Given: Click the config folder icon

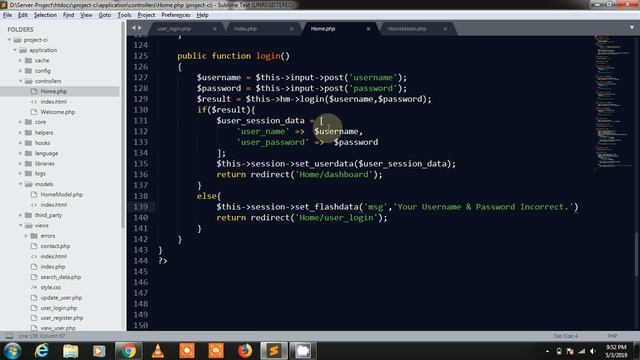Looking at the screenshot, I should (29, 71).
